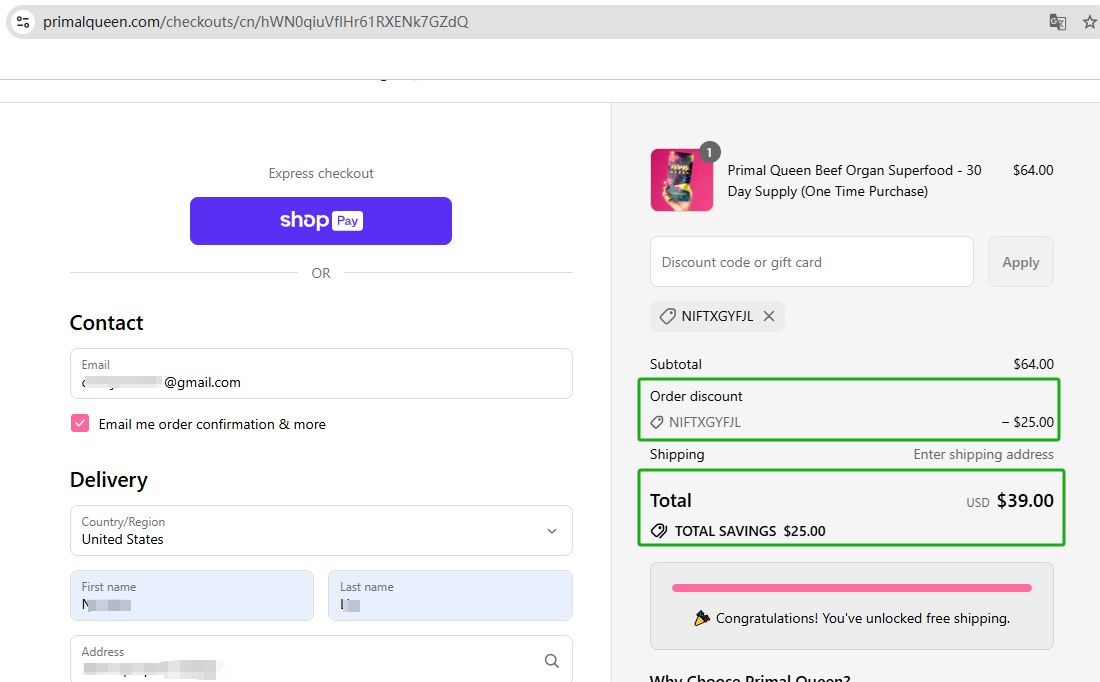Click the Discount code or gift card field

click(812, 262)
